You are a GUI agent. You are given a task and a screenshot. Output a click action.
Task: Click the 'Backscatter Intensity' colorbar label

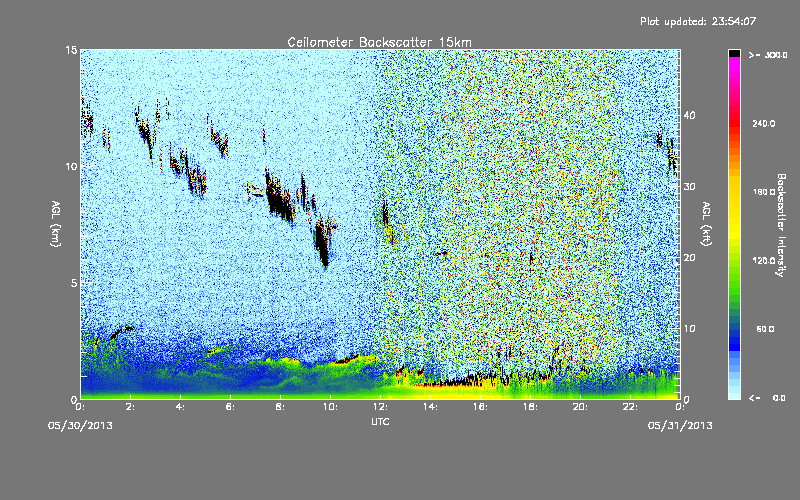[x=781, y=225]
